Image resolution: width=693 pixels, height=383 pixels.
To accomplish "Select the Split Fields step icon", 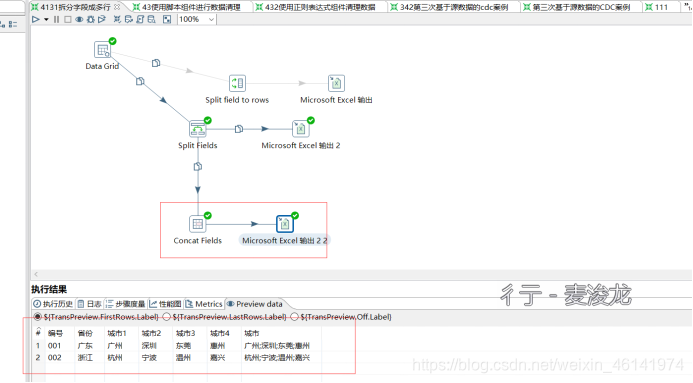I will [x=198, y=129].
